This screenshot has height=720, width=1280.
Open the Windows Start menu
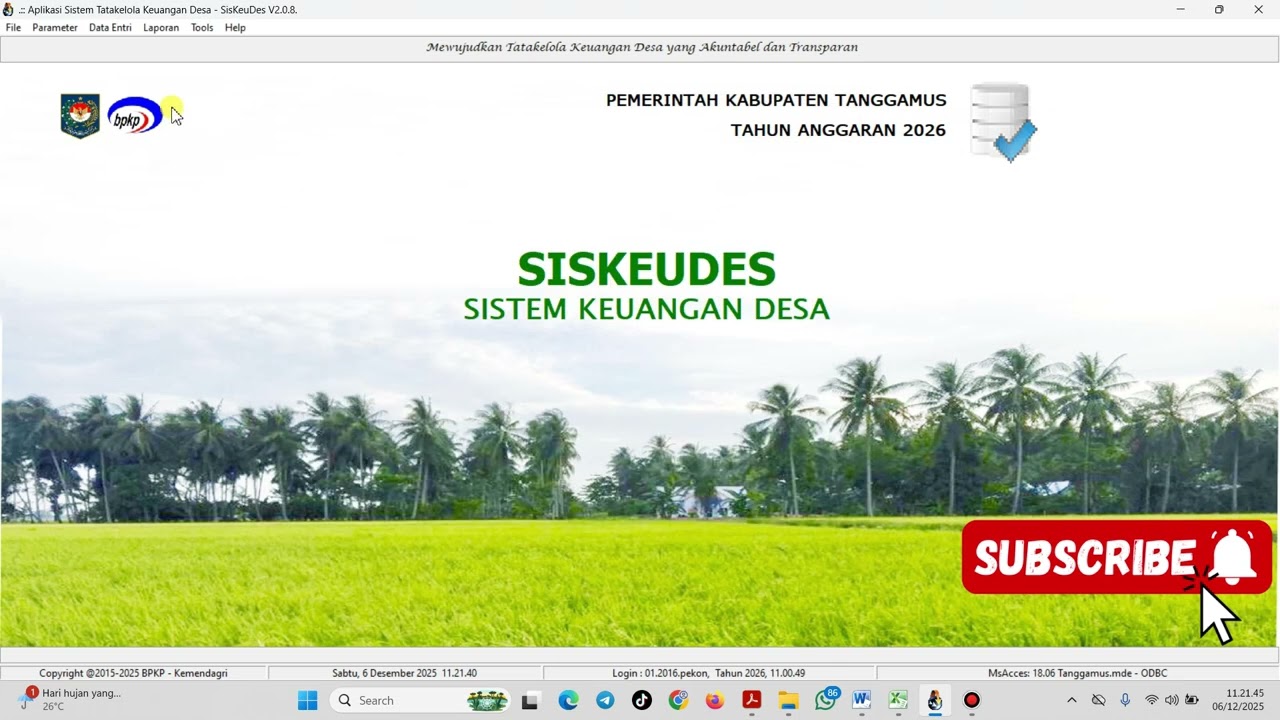[307, 700]
